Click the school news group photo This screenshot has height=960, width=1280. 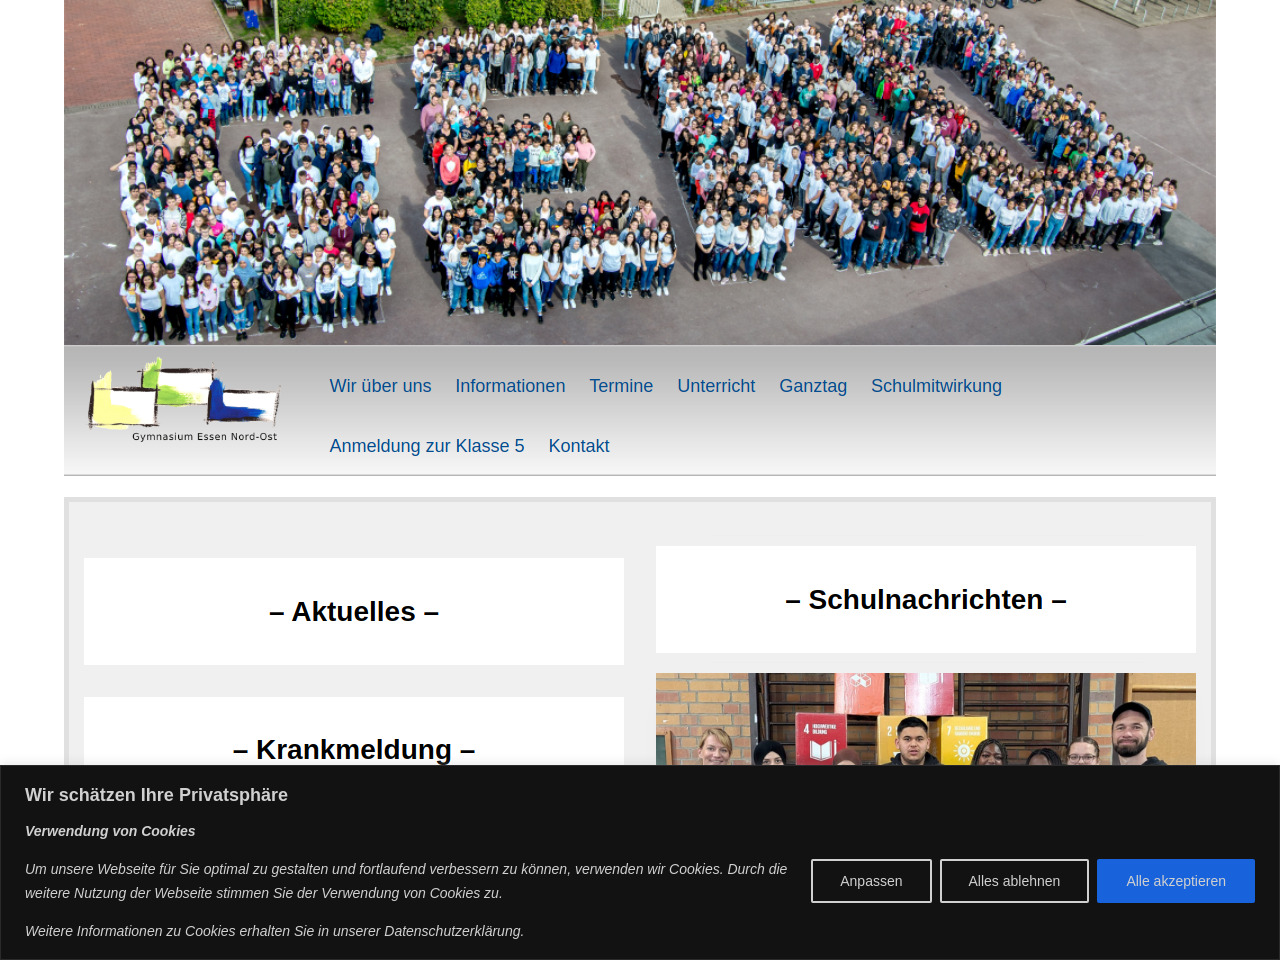[926, 720]
